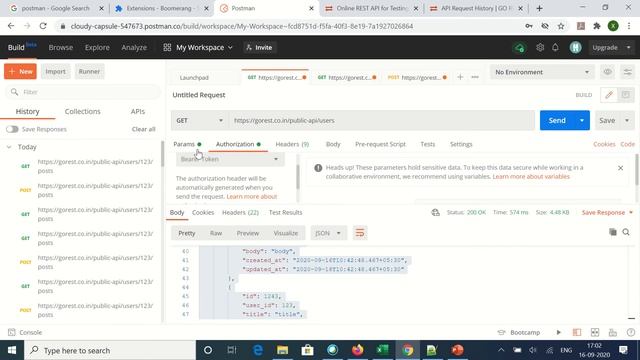The width and height of the screenshot is (640, 360).
Task: Open the Test Results tab
Action: click(x=286, y=212)
